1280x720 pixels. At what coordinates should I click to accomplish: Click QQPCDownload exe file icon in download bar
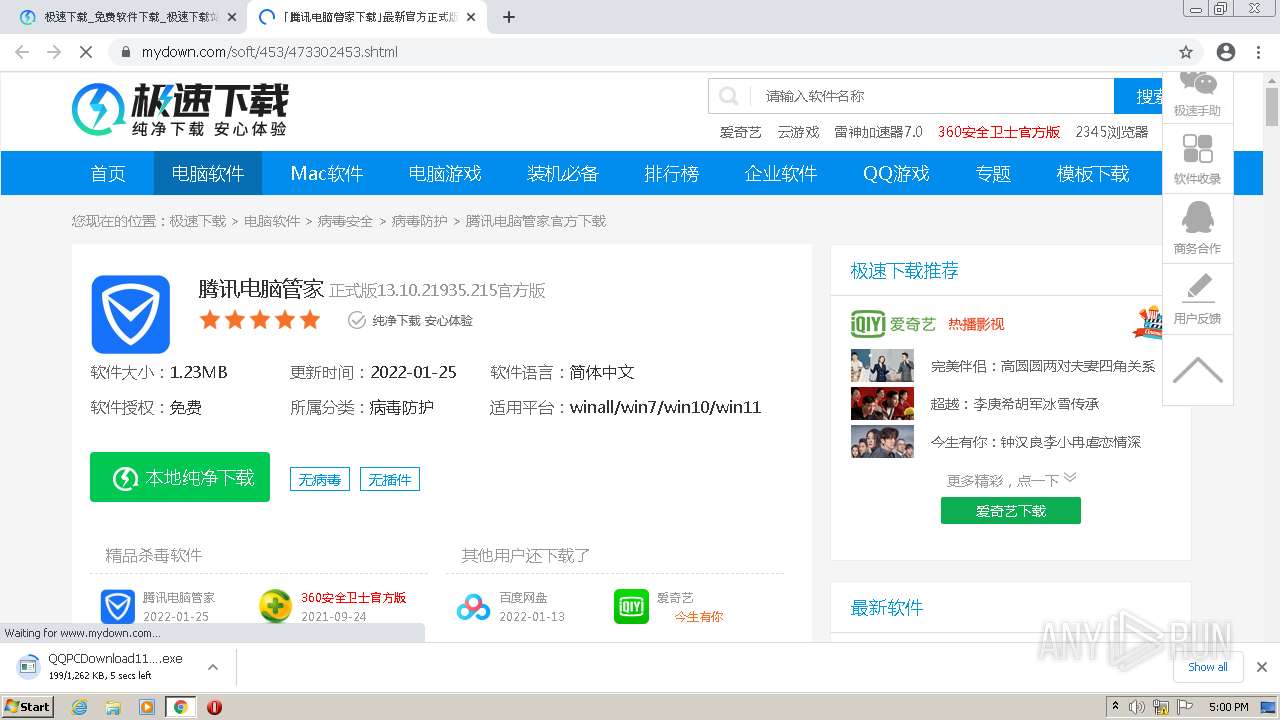coord(29,666)
